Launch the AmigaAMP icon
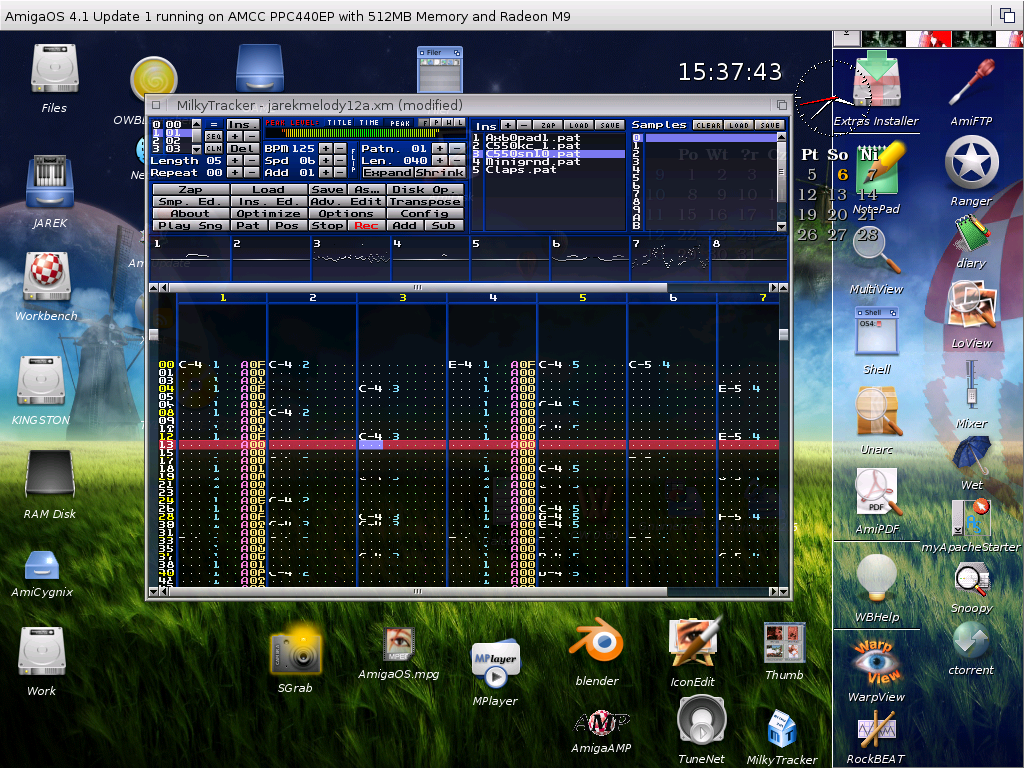 tap(601, 722)
